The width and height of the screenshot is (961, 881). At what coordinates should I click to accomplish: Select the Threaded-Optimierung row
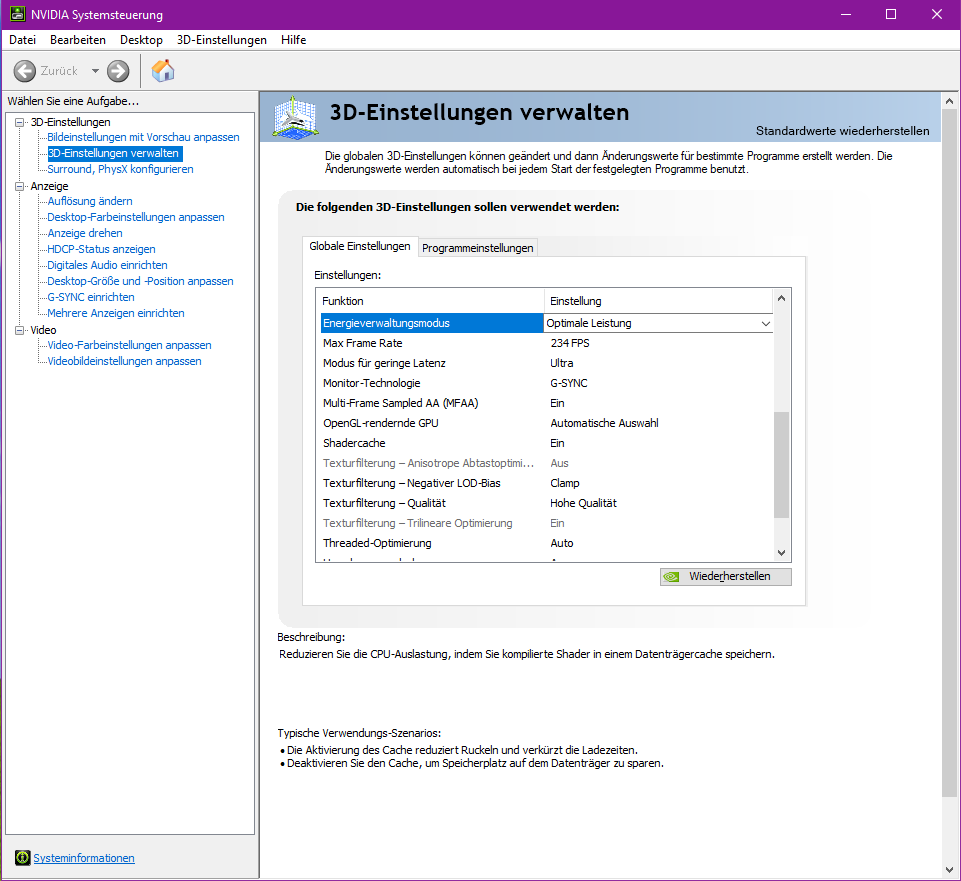[x=547, y=543]
